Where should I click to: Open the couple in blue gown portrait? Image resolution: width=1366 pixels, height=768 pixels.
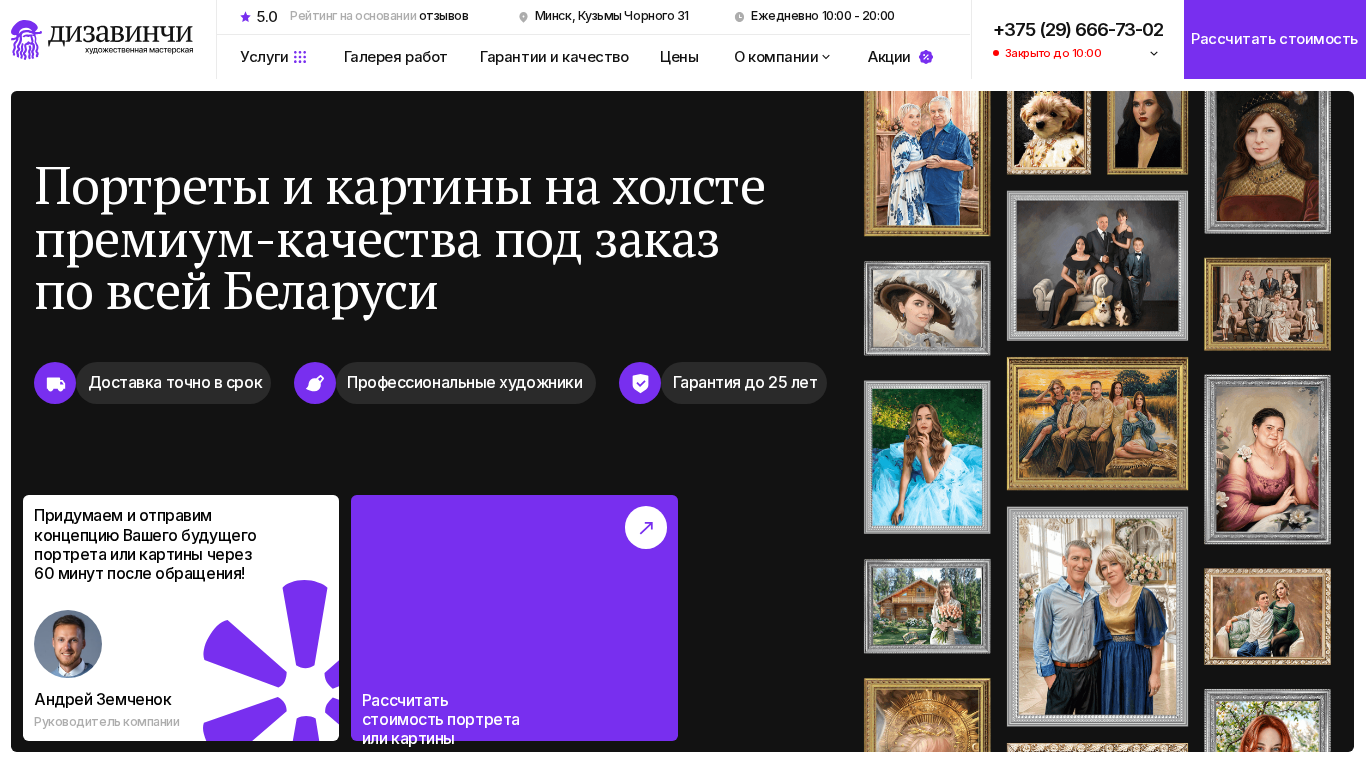1097,616
